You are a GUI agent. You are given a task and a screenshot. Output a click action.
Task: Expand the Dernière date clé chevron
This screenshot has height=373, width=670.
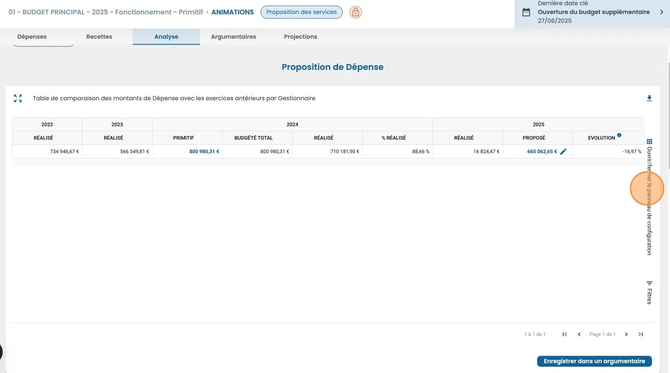661,12
